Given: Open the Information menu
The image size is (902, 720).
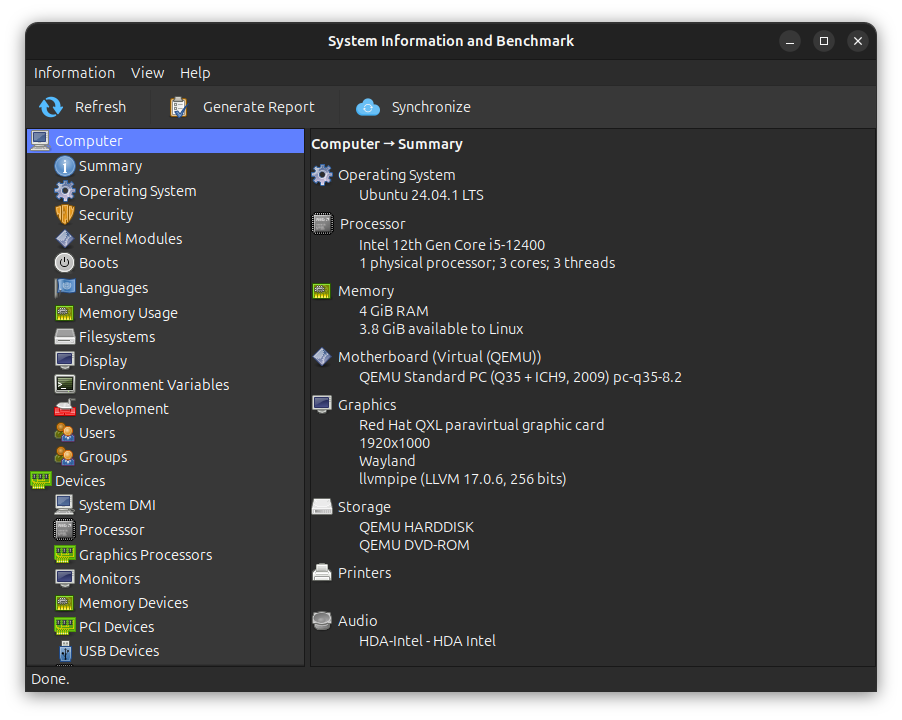Looking at the screenshot, I should [74, 73].
